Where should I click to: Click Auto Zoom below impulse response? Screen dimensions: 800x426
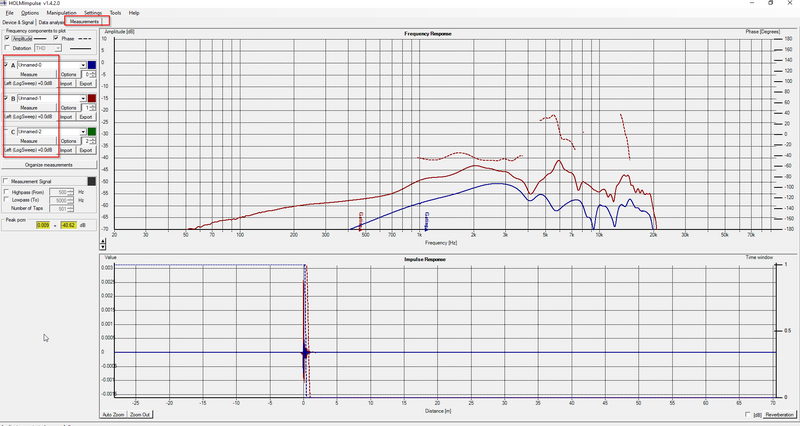pos(113,415)
